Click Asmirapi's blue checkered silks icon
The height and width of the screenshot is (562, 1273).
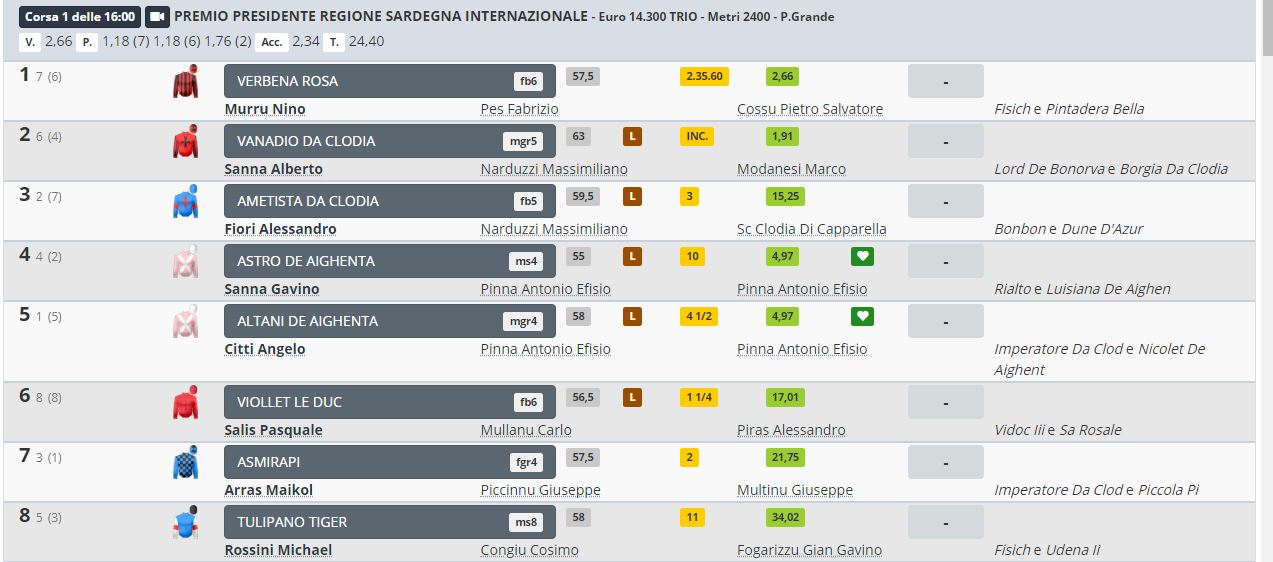pyautogui.click(x=186, y=463)
